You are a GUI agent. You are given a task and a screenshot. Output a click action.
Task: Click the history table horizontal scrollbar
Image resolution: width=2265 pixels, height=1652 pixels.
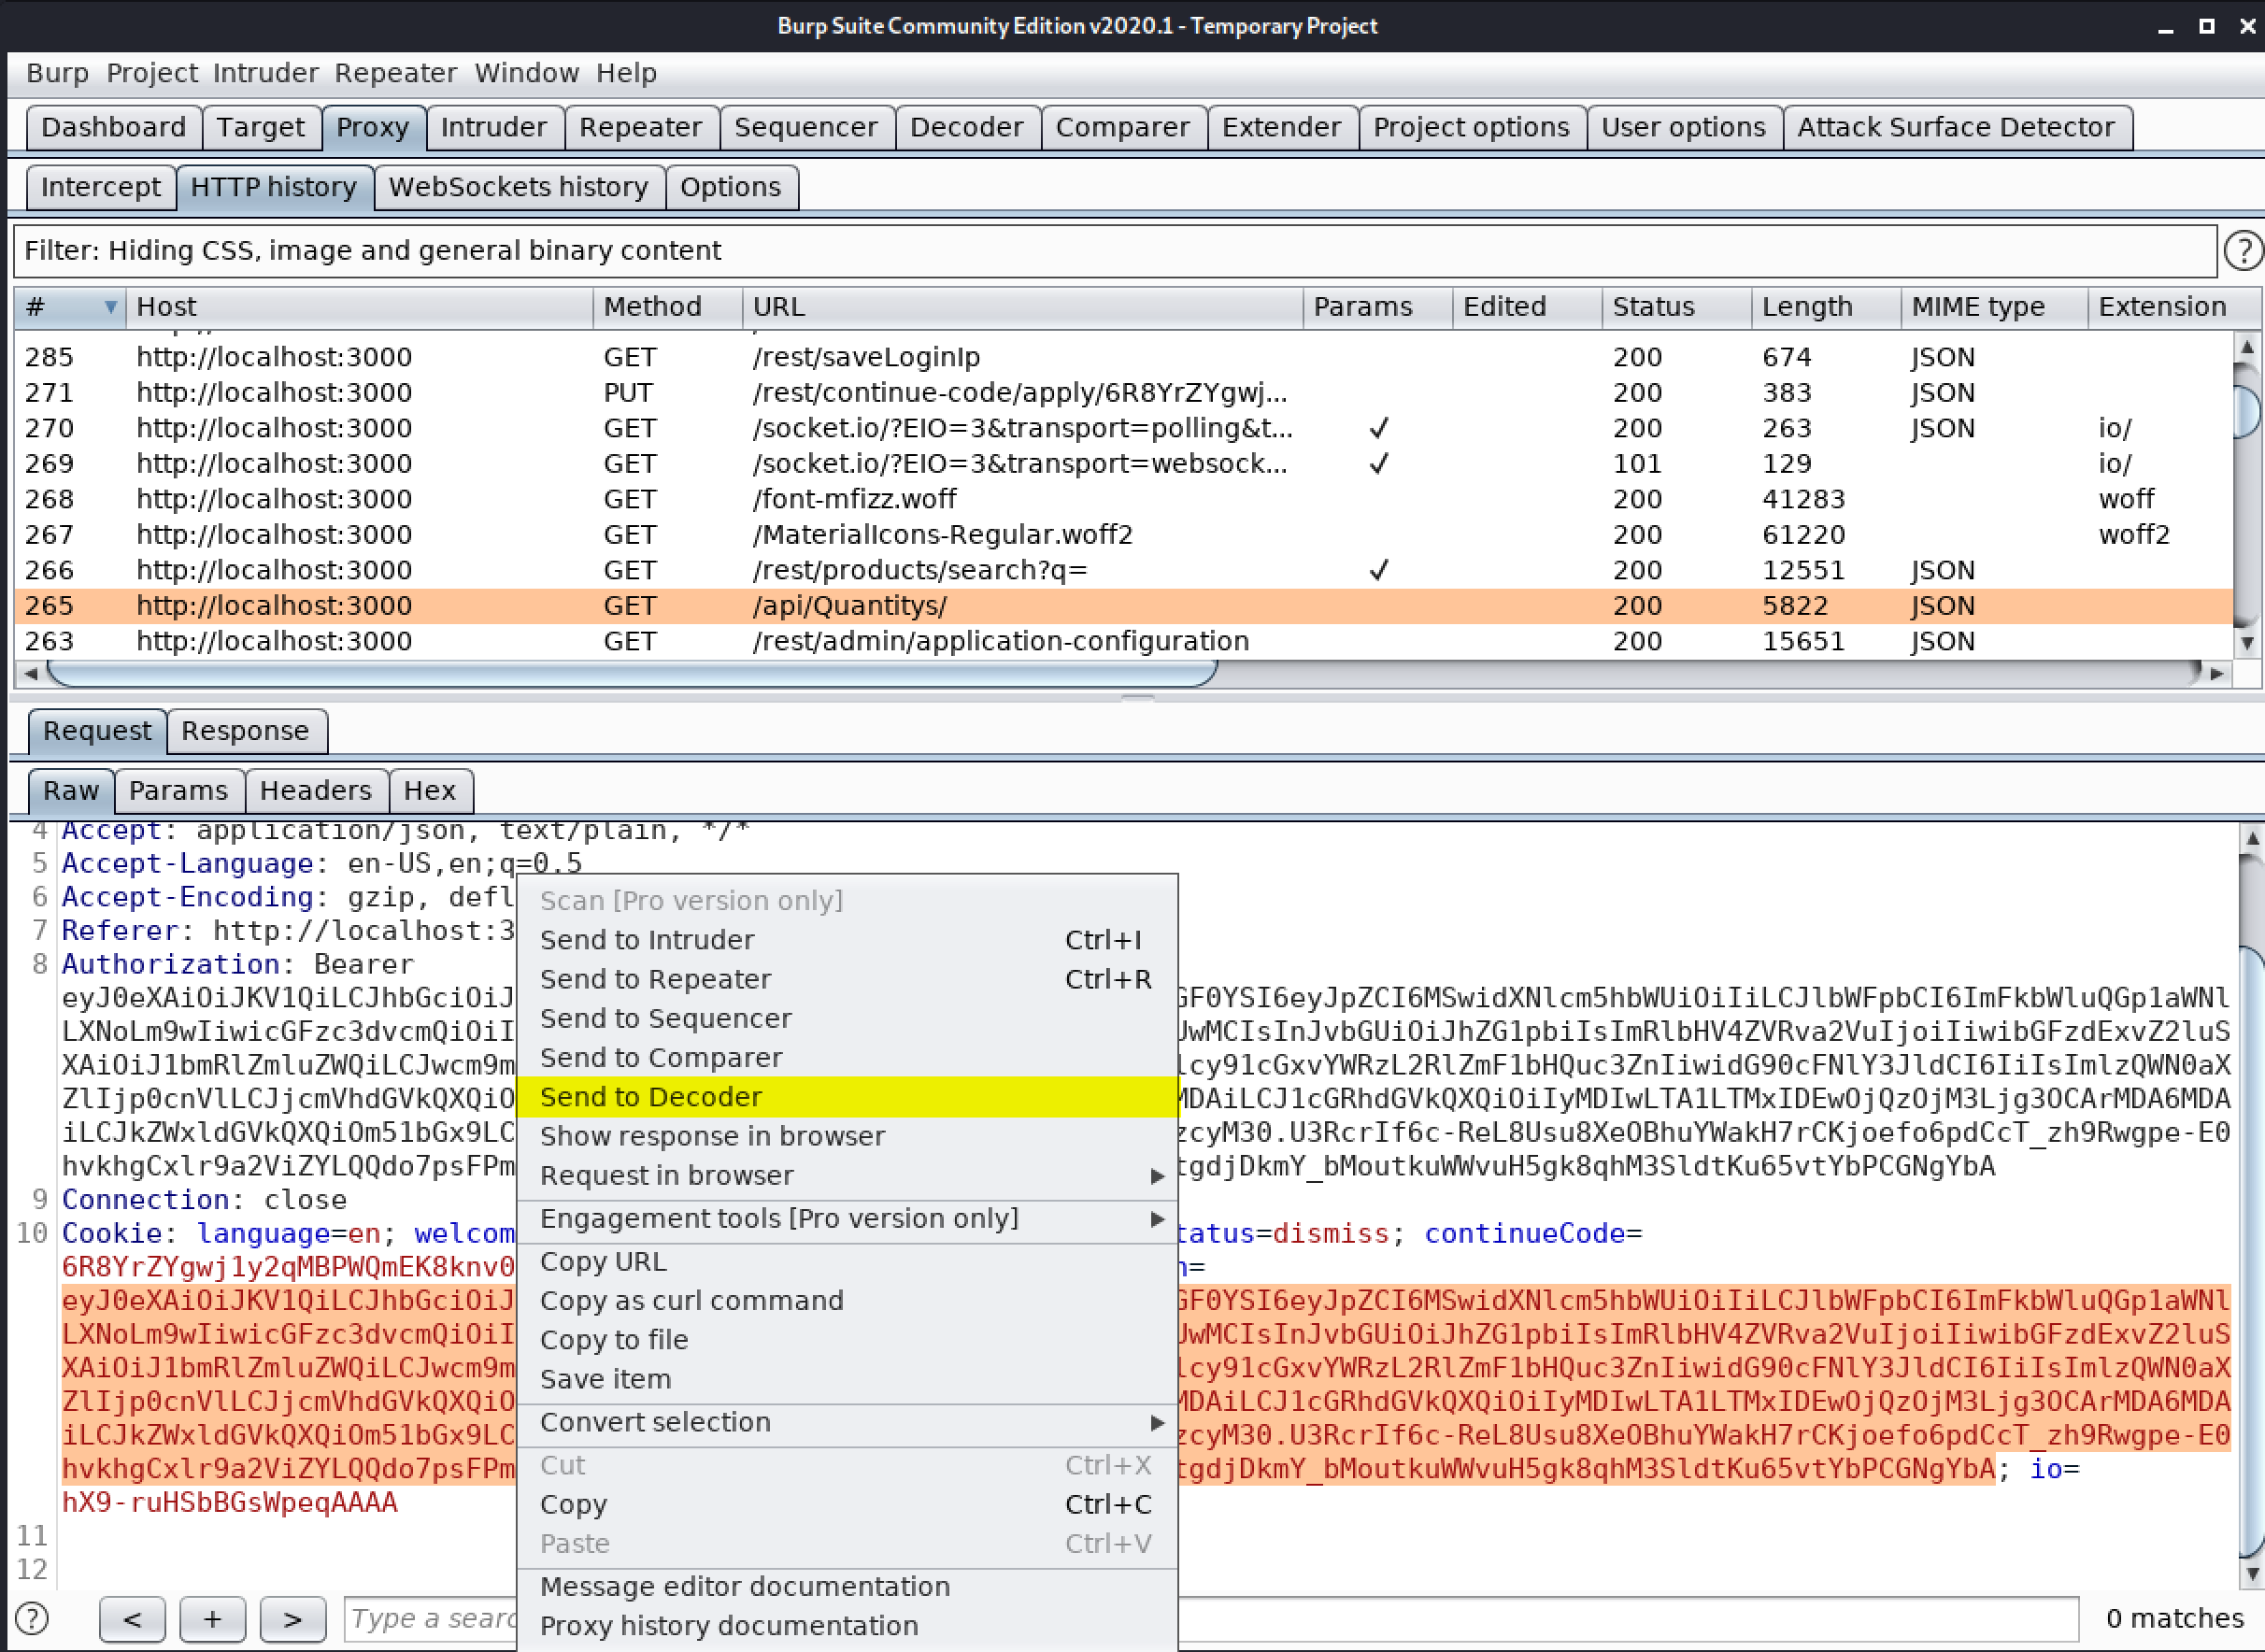tap(632, 674)
